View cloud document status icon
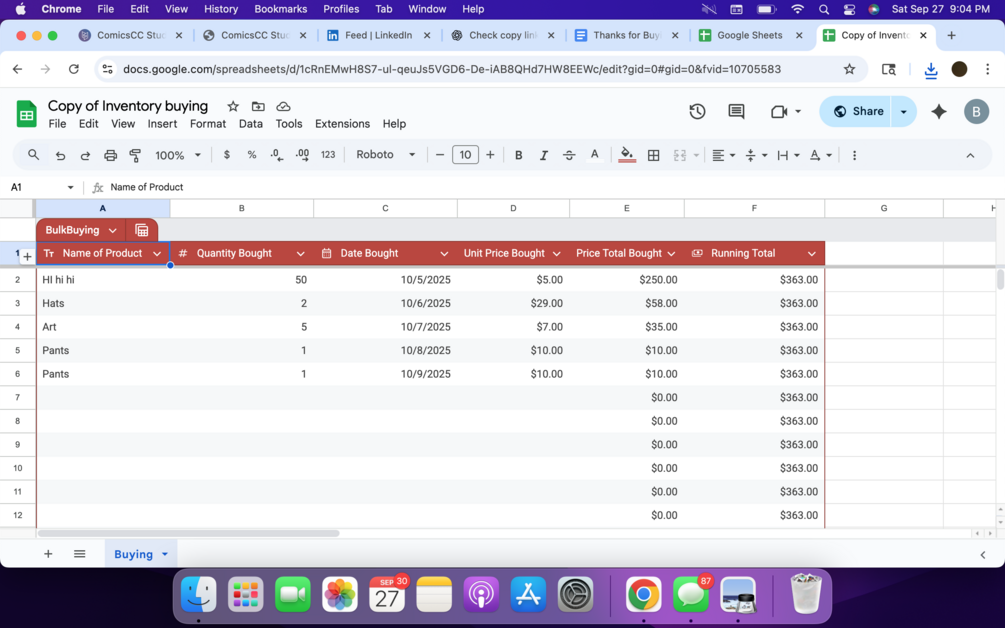This screenshot has height=628, width=1005. click(283, 106)
